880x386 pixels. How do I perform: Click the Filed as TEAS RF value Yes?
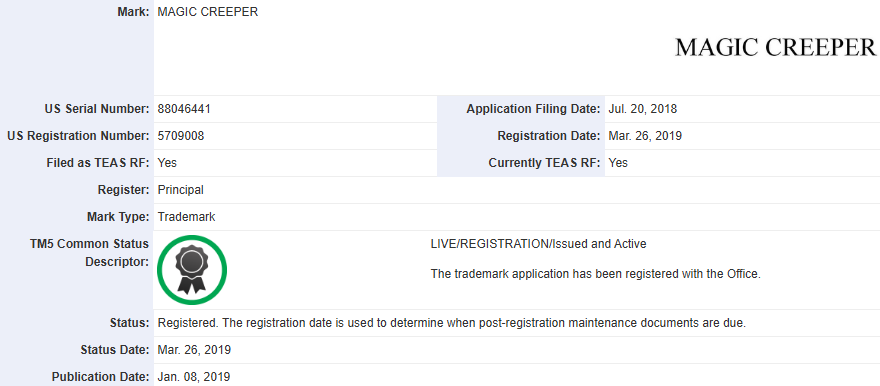click(x=167, y=163)
